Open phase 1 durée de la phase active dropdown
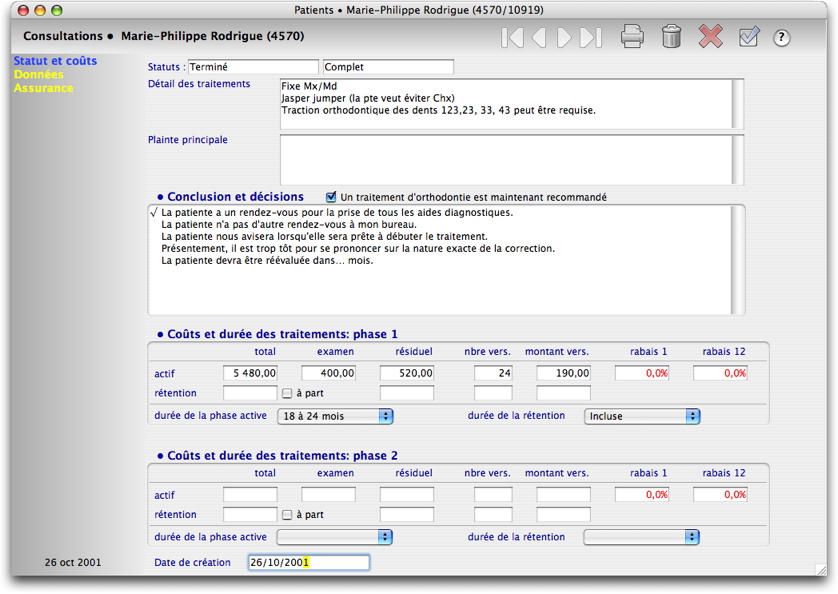This screenshot has width=838, height=594. tap(335, 416)
